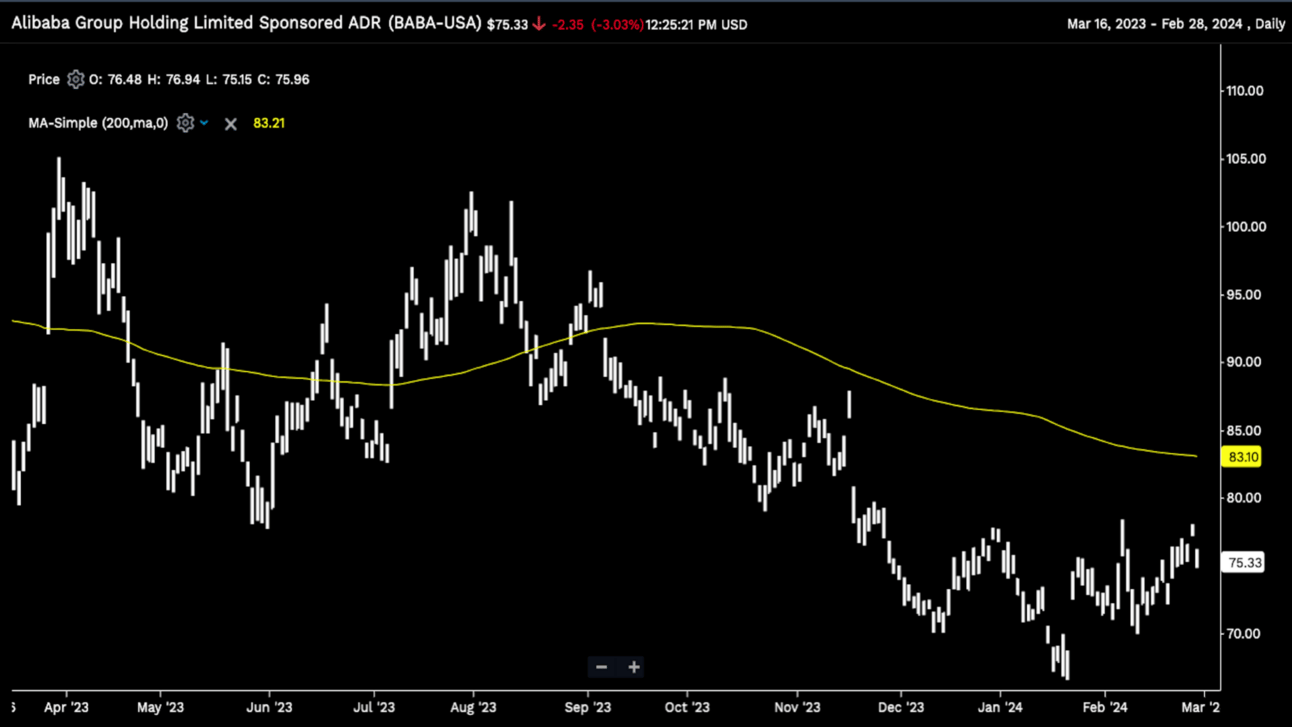Select the $75.33 header price
Image resolution: width=1292 pixels, height=727 pixels.
(x=507, y=24)
